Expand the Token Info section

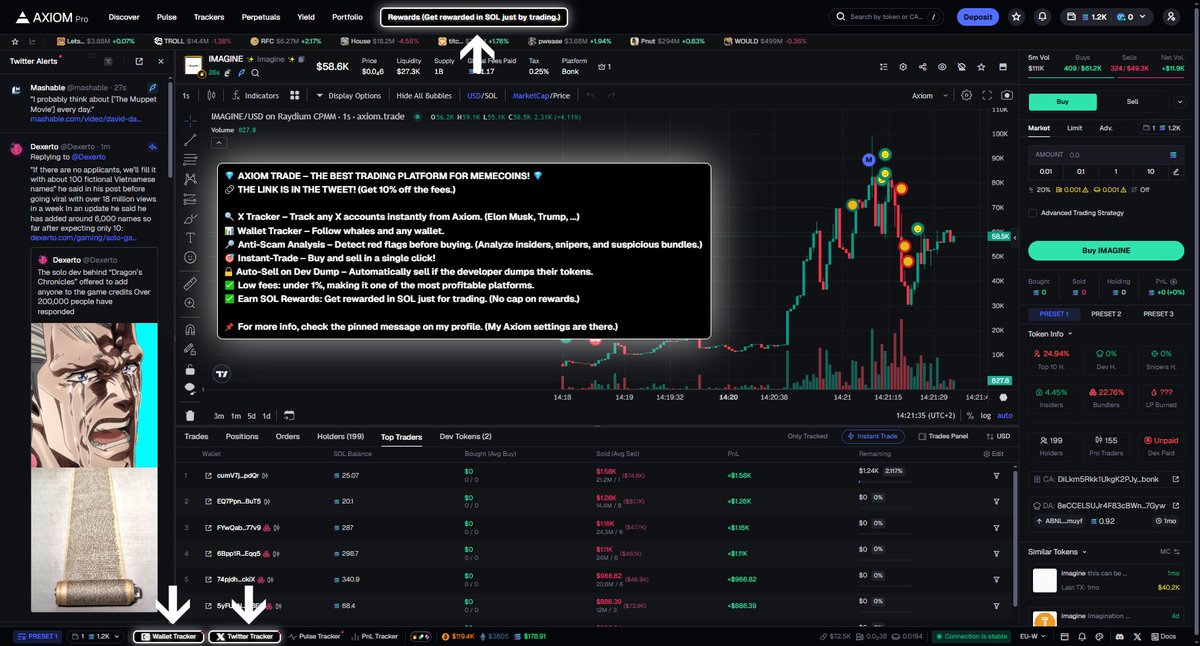1050,334
